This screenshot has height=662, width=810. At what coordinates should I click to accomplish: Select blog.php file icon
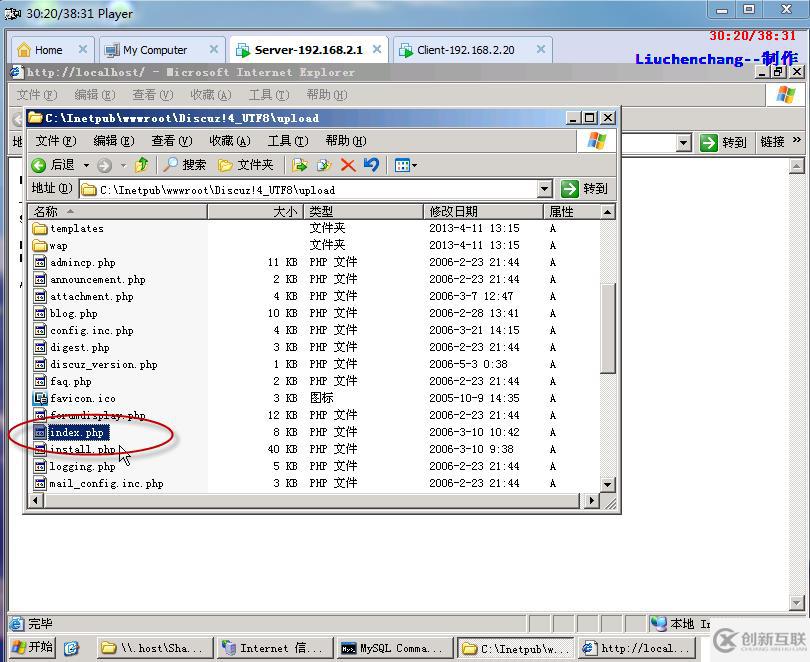(40, 313)
